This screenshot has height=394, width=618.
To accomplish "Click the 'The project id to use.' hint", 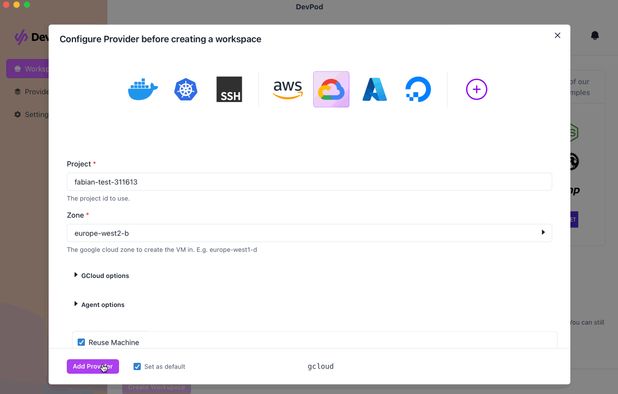I will (98, 198).
